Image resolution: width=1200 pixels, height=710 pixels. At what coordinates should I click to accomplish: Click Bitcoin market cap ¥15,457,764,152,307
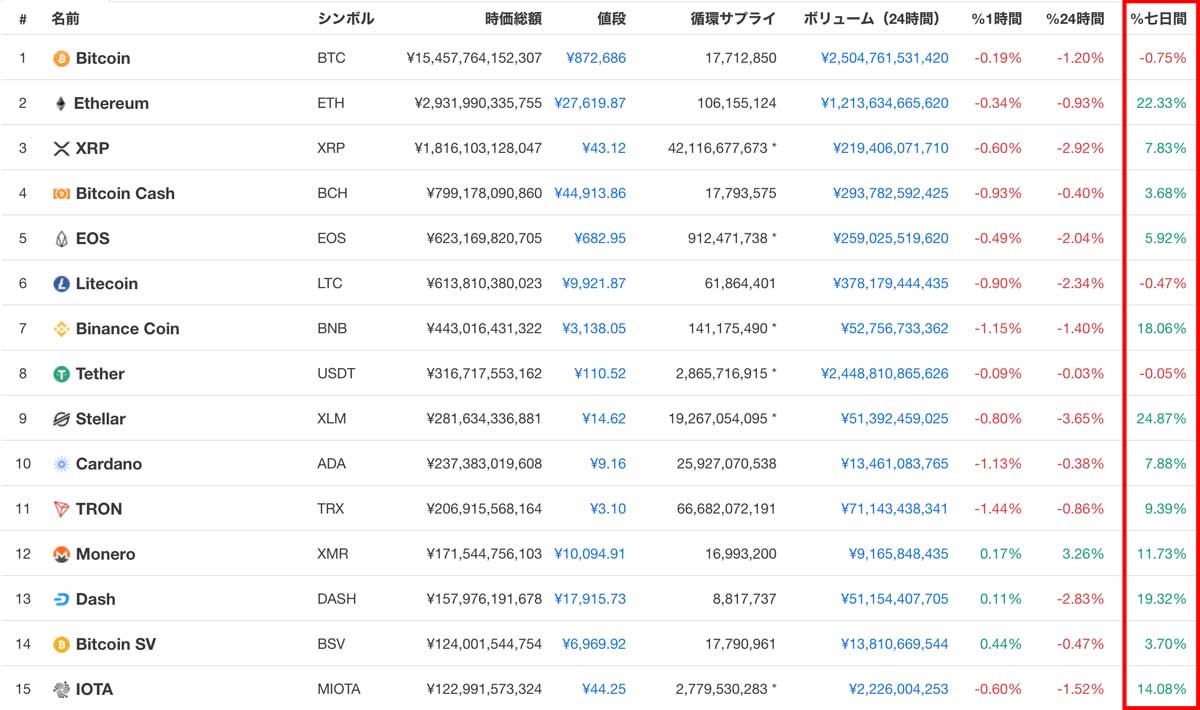474,58
